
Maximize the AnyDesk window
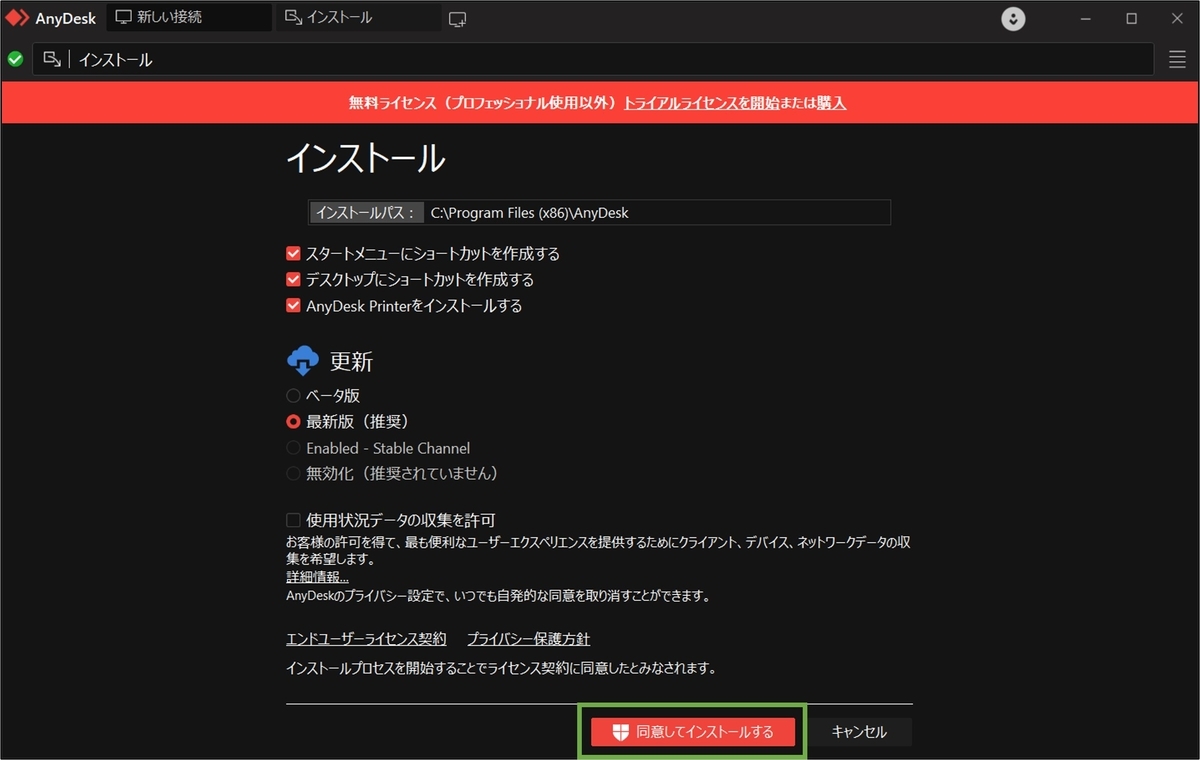click(1131, 18)
